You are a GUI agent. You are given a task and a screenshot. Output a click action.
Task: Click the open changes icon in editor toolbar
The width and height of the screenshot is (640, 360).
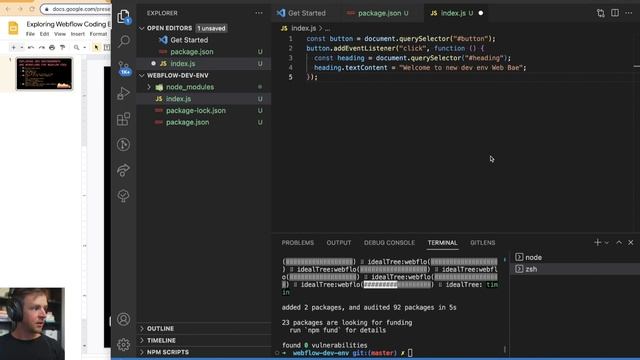click(x=600, y=13)
